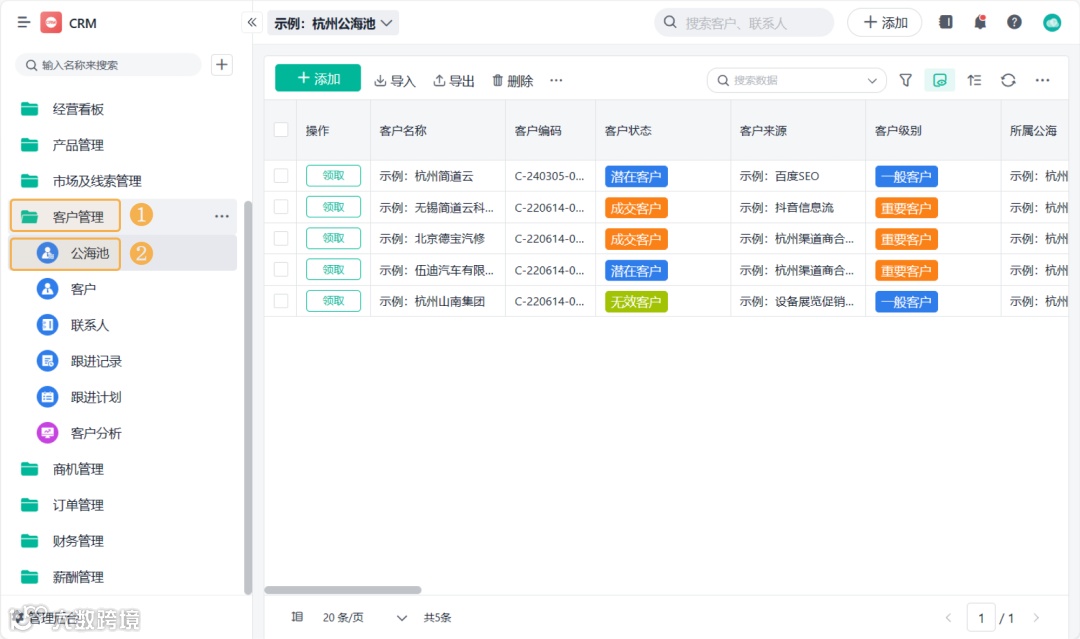Click the 导入 import button
The height and width of the screenshot is (639, 1080).
point(395,81)
